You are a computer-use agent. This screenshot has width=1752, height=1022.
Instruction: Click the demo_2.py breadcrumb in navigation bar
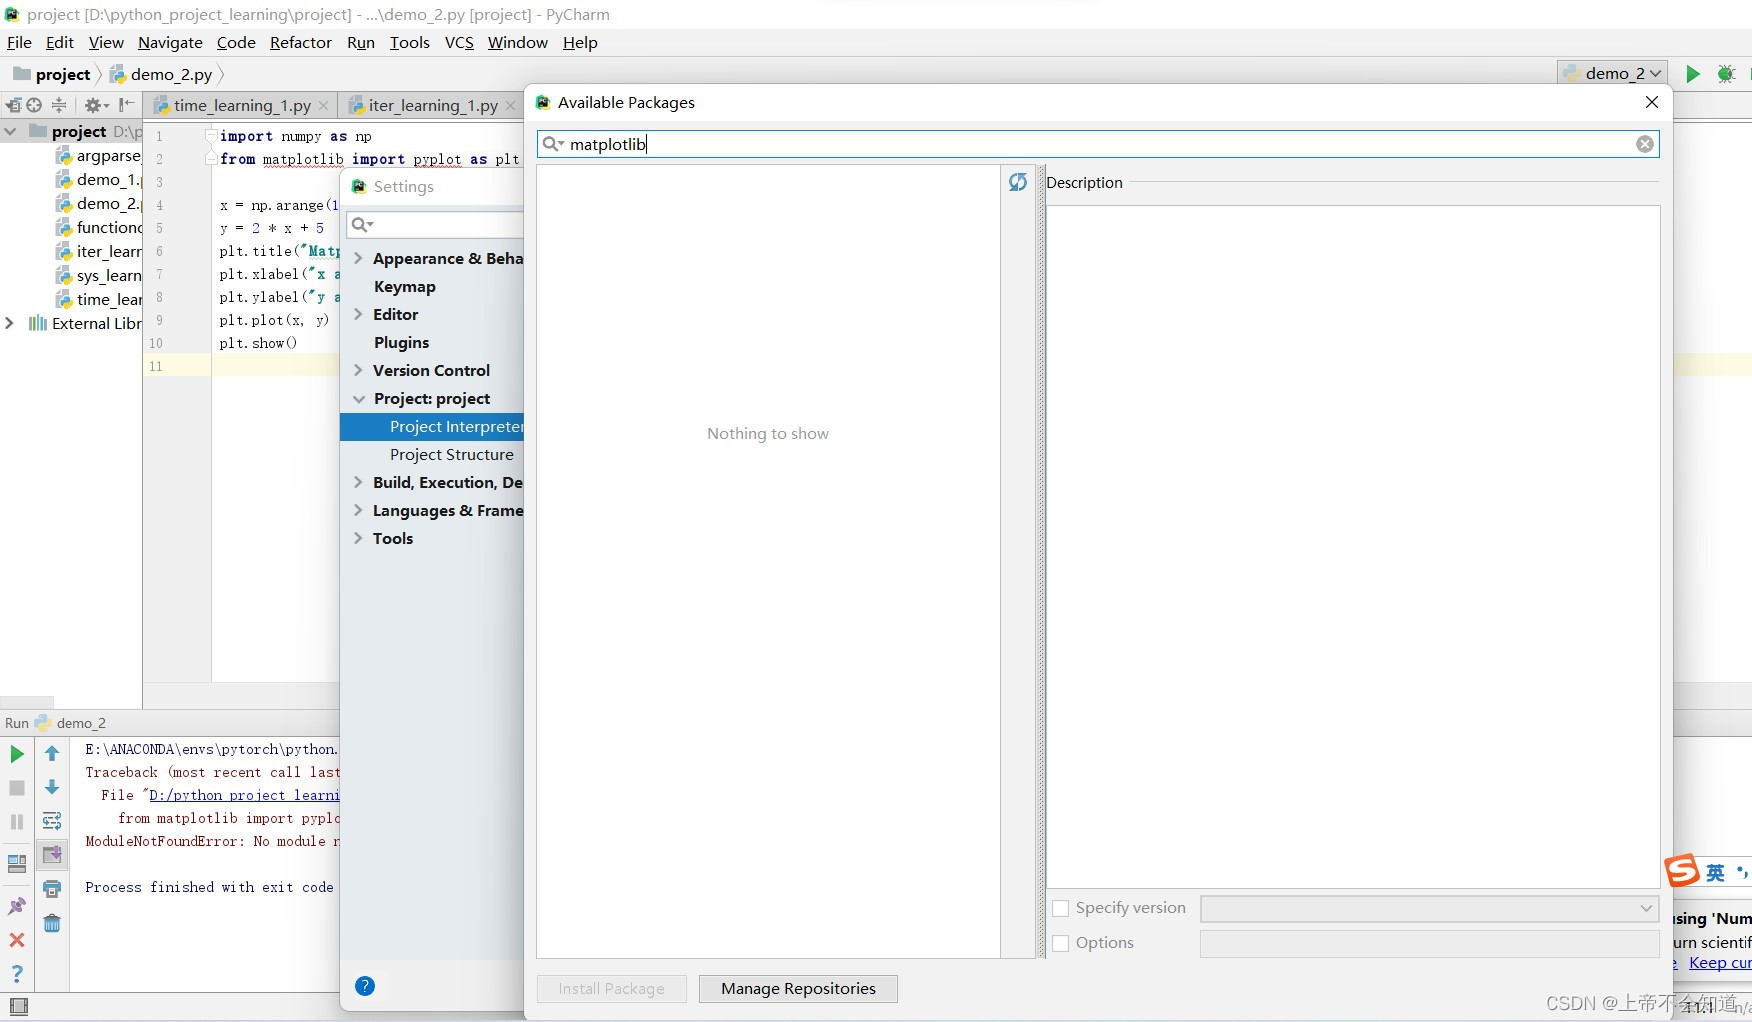pyautogui.click(x=161, y=74)
